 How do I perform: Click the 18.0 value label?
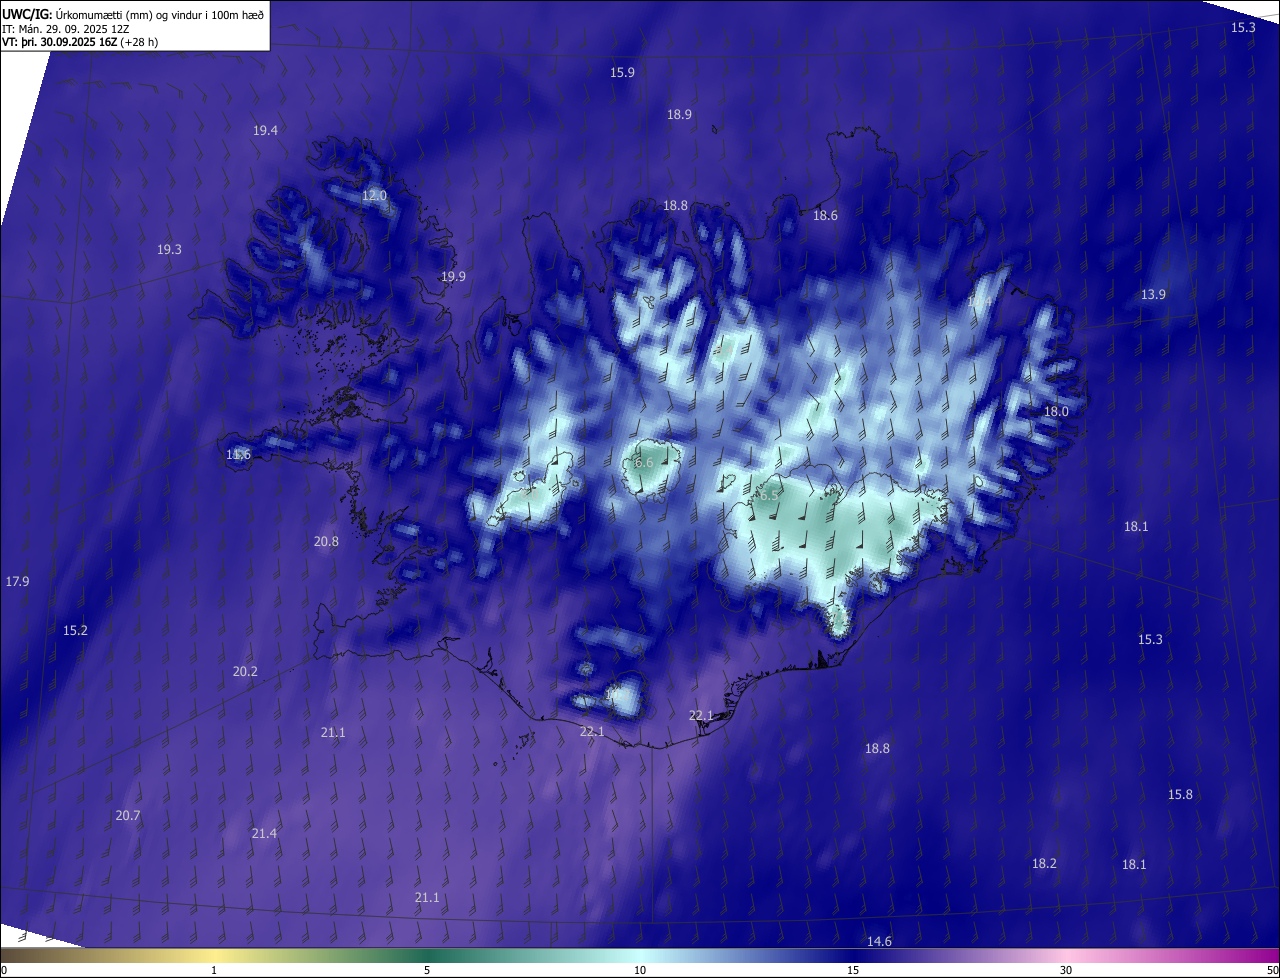(1056, 412)
